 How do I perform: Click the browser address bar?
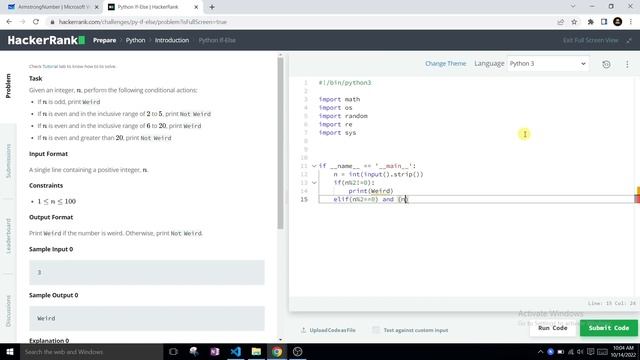pos(302,22)
